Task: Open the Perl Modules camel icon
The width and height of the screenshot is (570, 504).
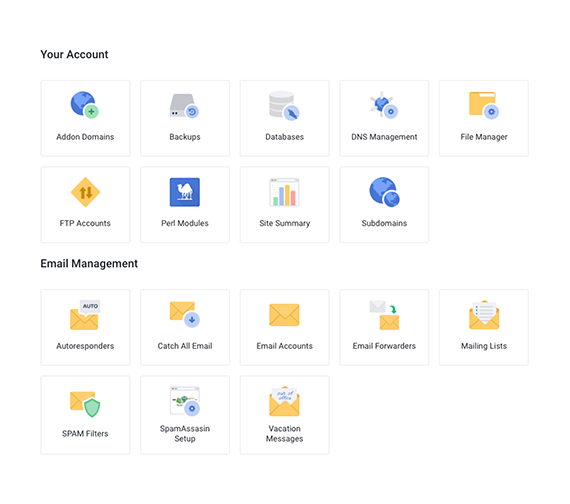Action: pyautogui.click(x=185, y=192)
